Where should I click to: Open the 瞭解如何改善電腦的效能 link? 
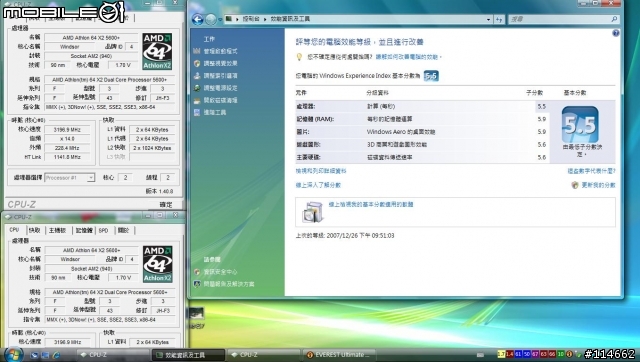click(408, 57)
